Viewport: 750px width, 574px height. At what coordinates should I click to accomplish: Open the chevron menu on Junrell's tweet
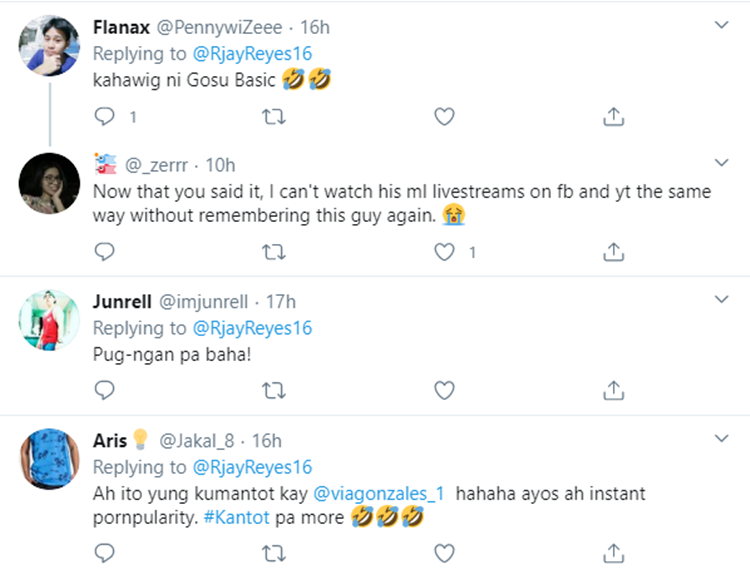tap(721, 298)
